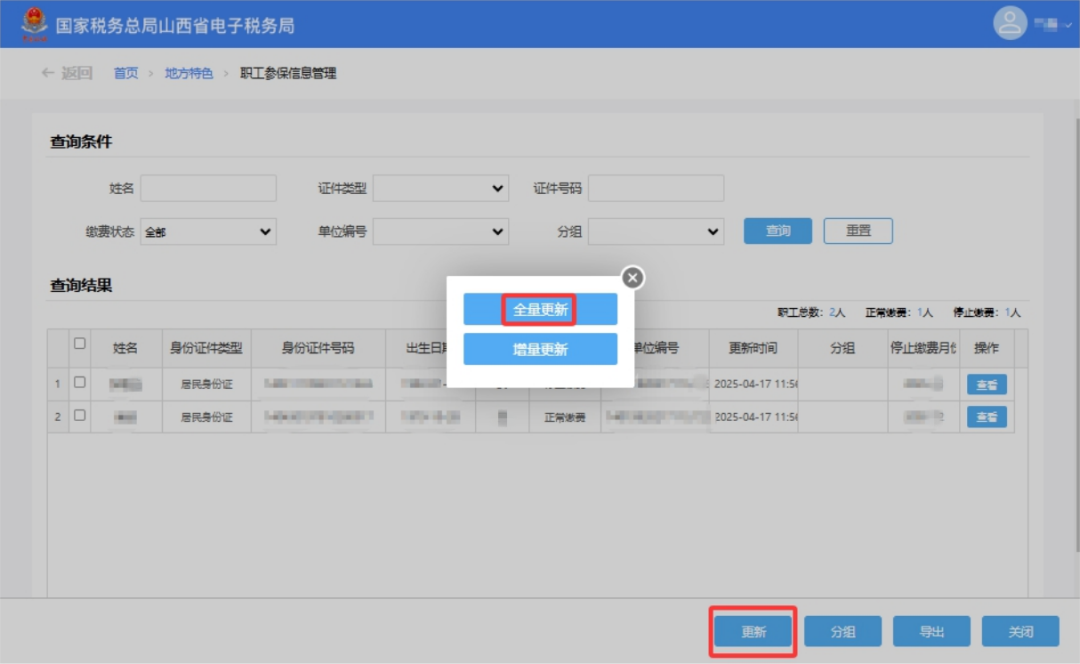Check the checkbox in row 2
1080x664 pixels.
point(80,415)
